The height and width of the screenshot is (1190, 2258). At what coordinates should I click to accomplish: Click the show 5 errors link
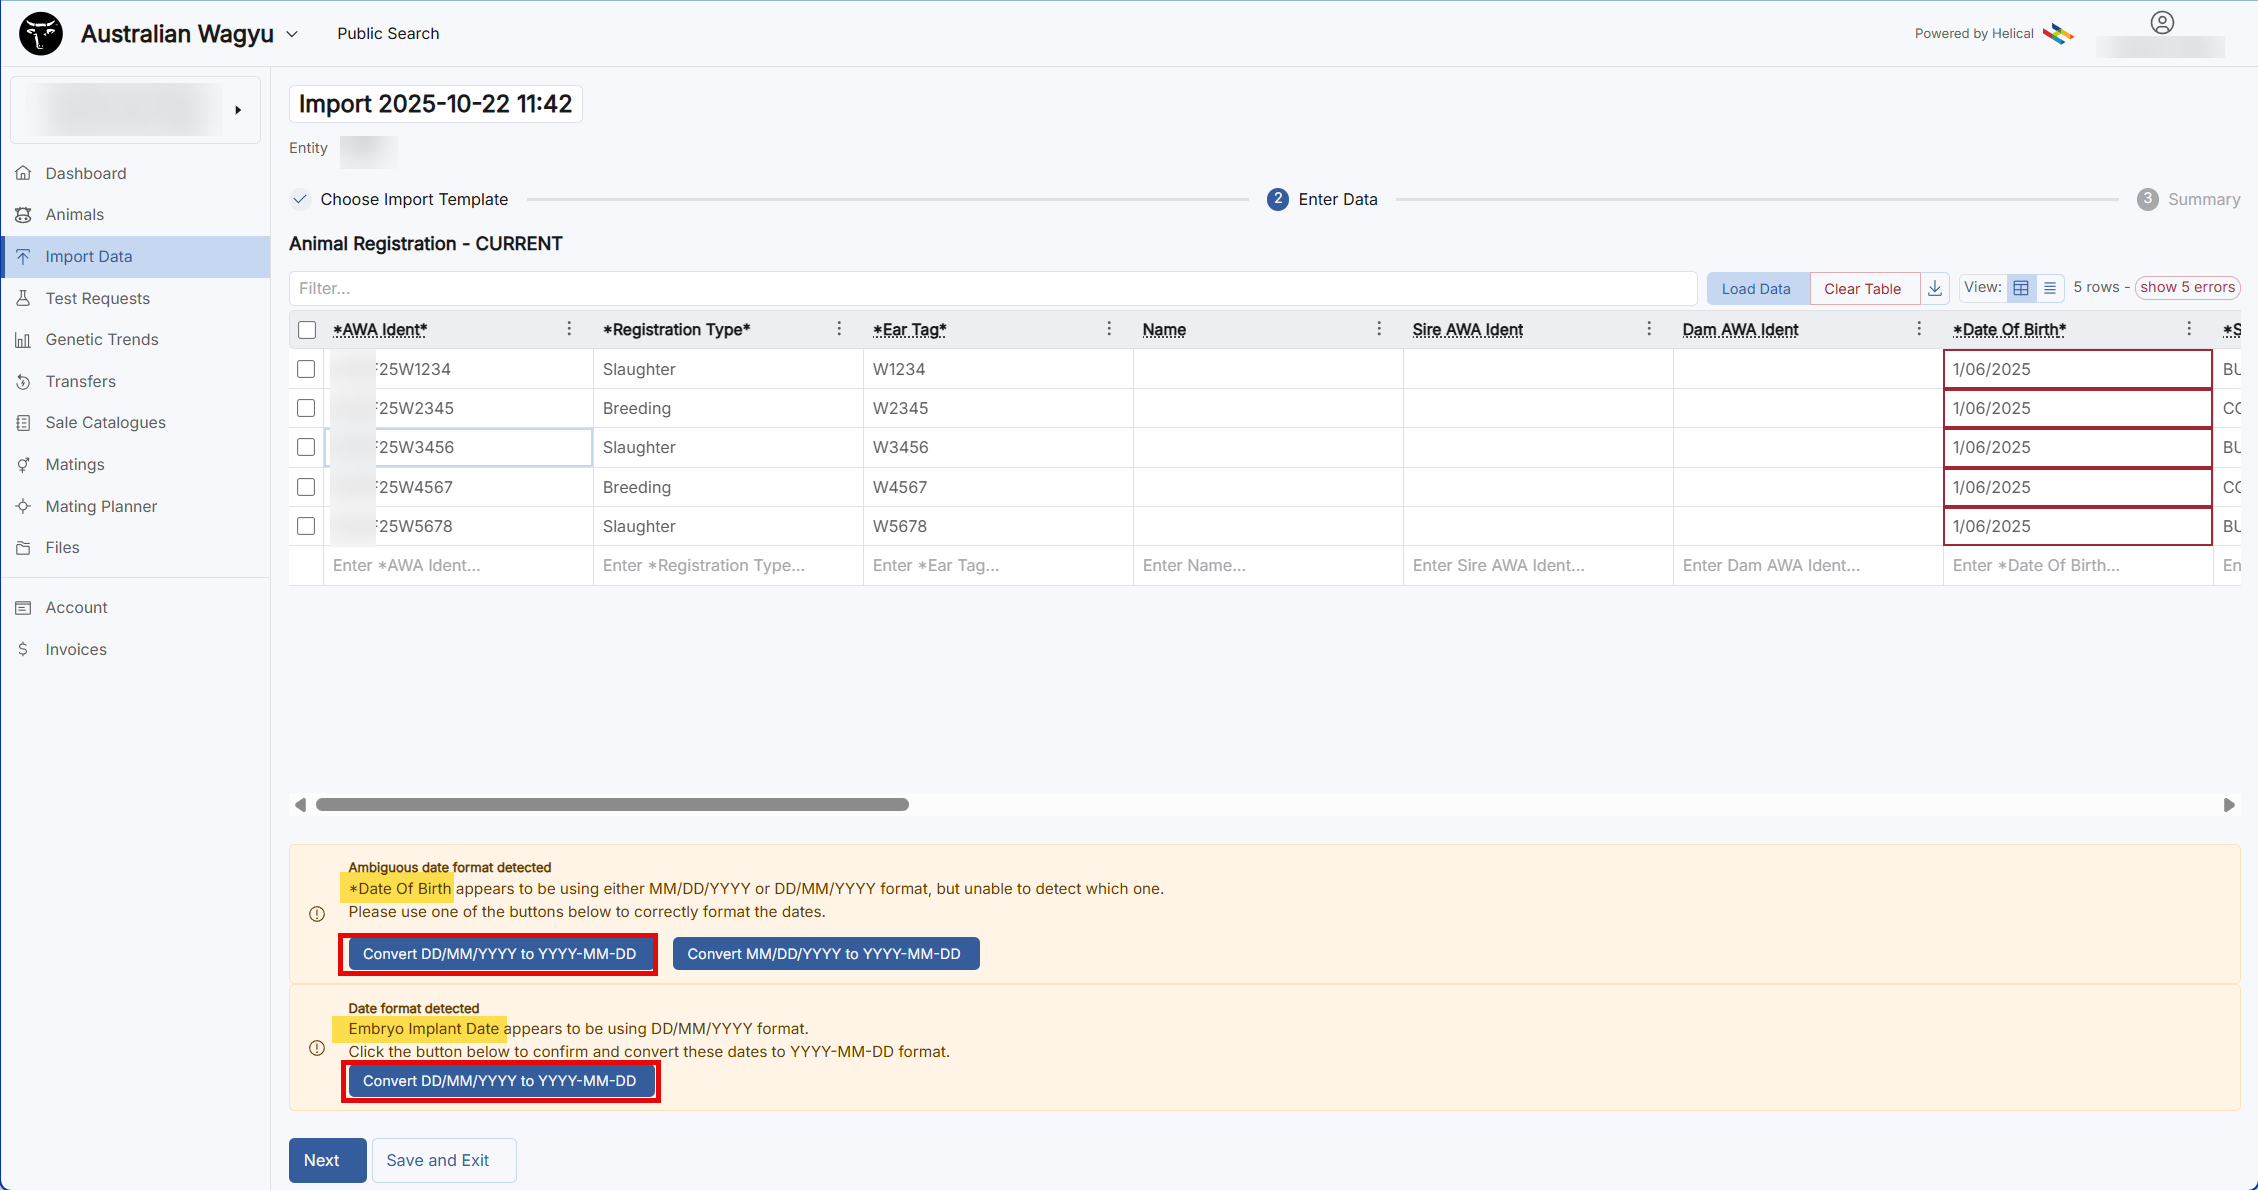pos(2187,287)
